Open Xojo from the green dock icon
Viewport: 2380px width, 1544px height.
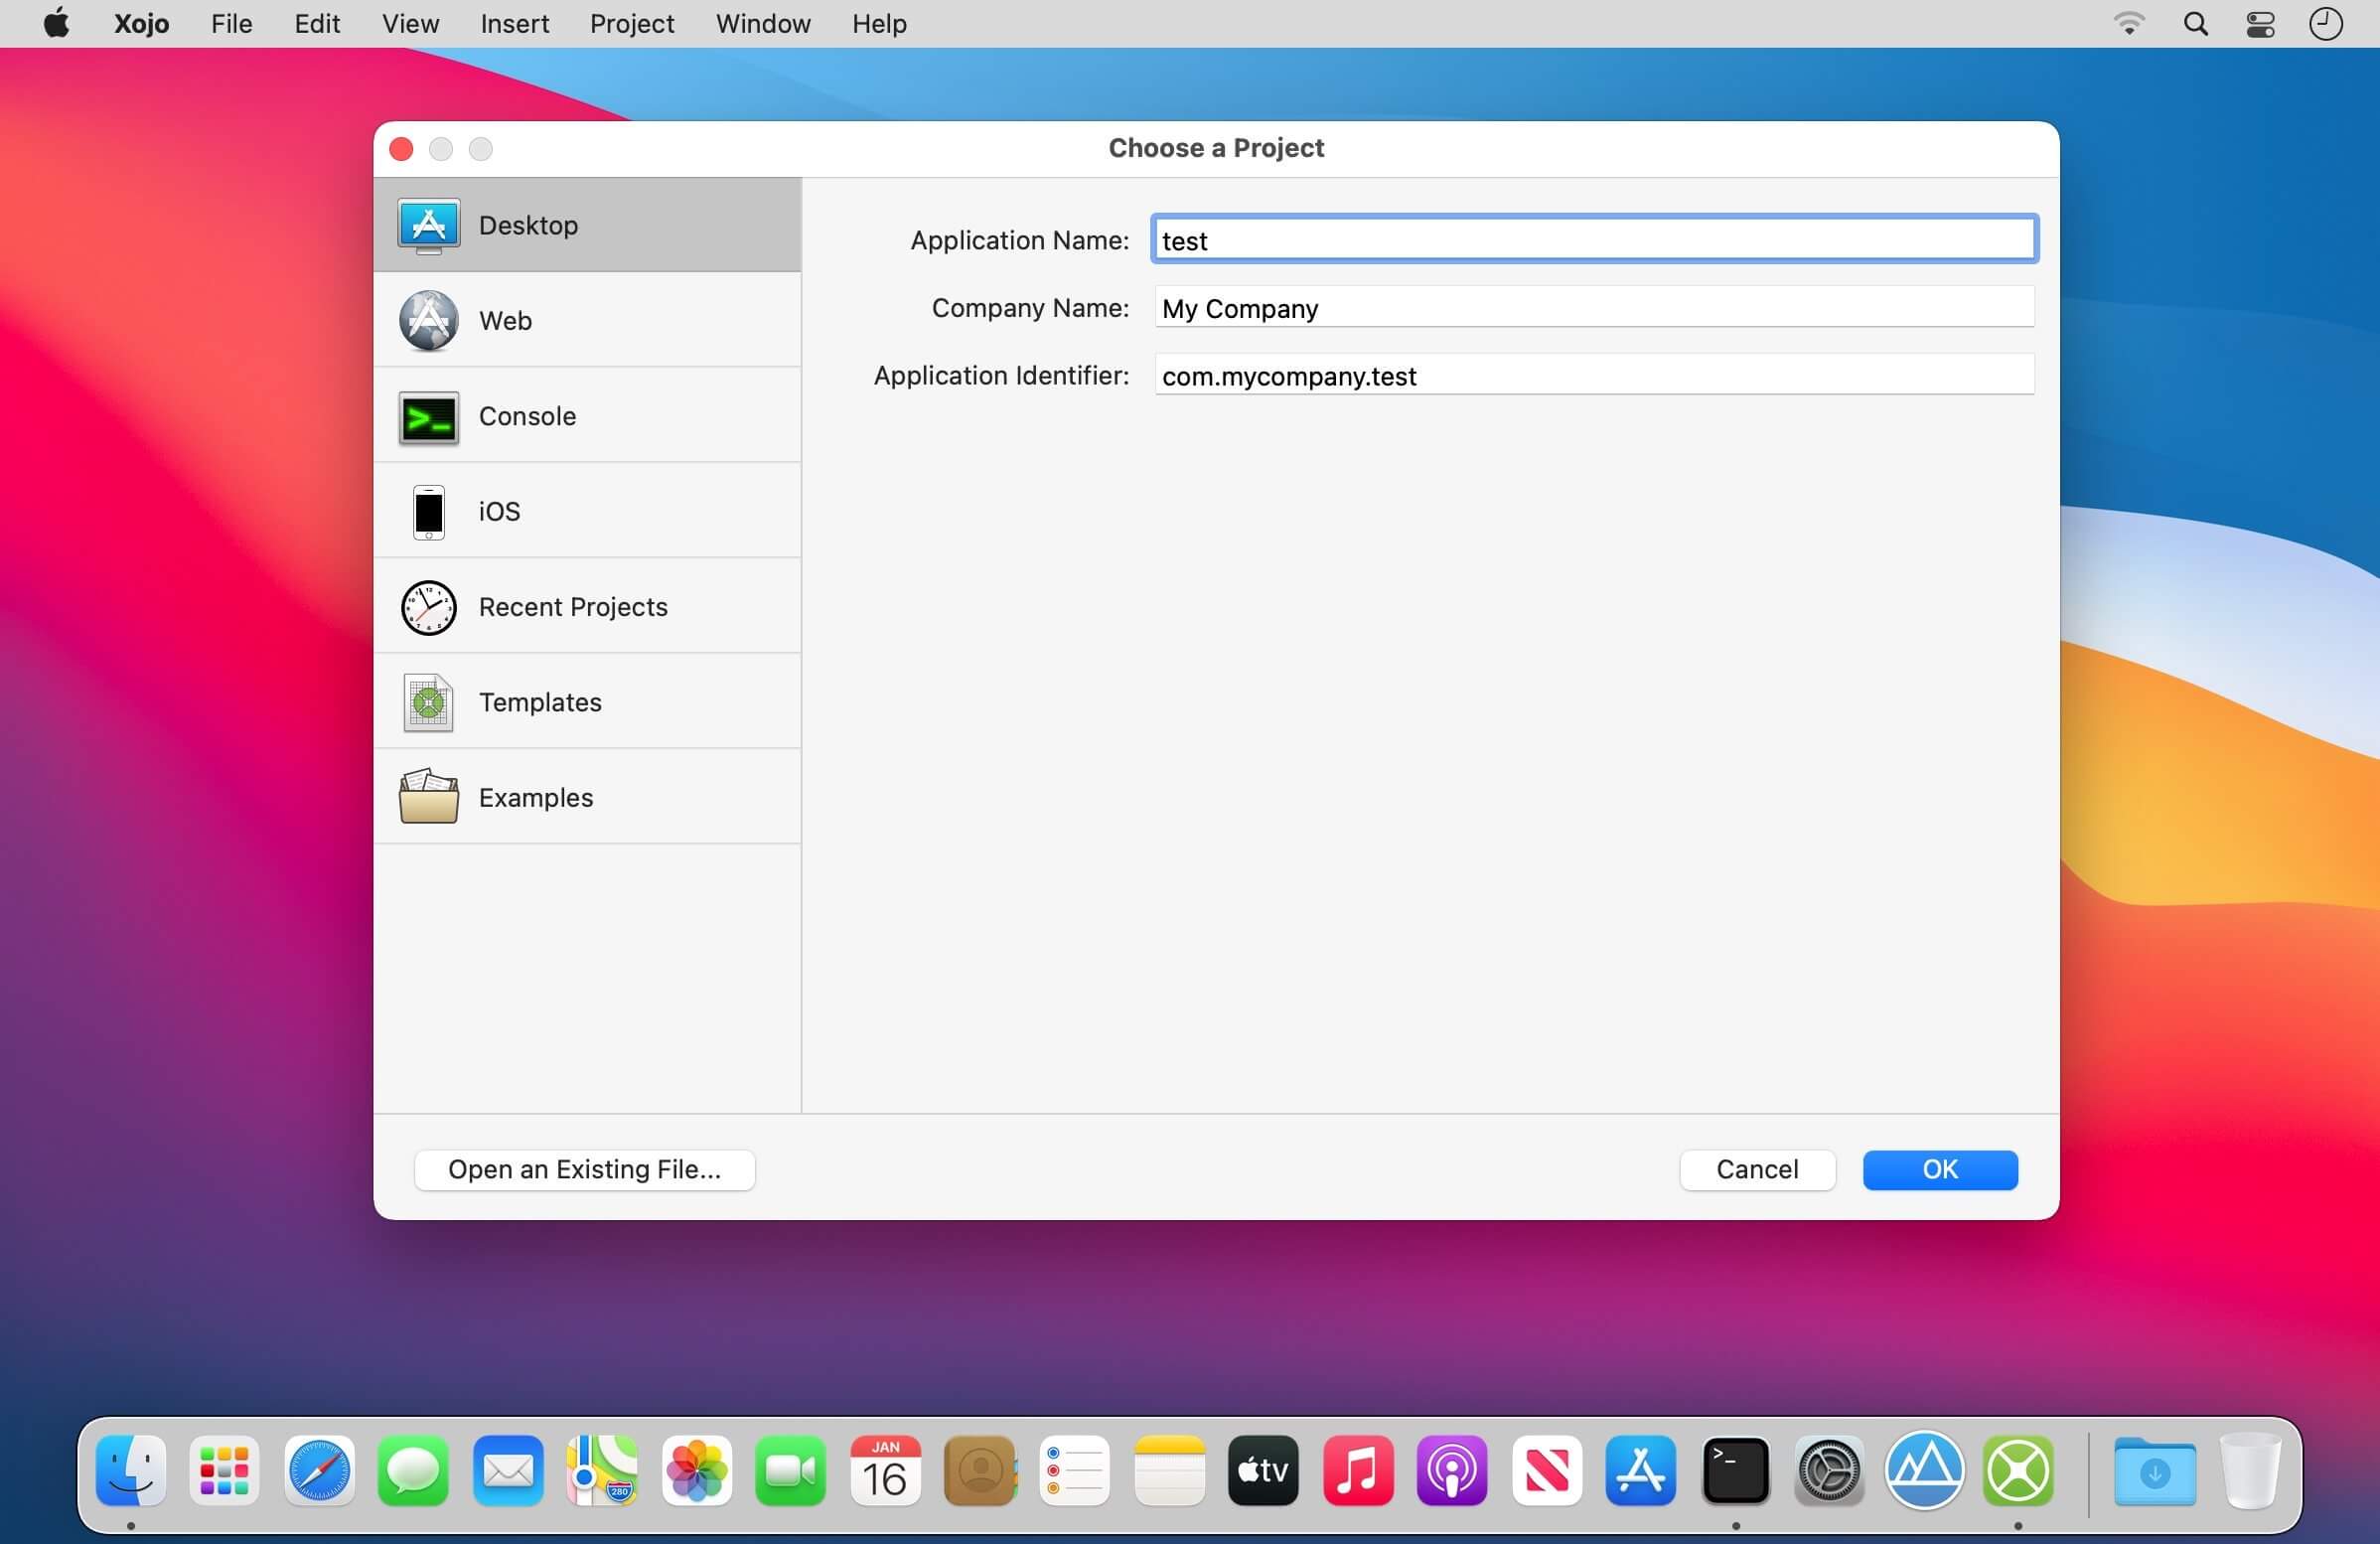click(x=2018, y=1471)
